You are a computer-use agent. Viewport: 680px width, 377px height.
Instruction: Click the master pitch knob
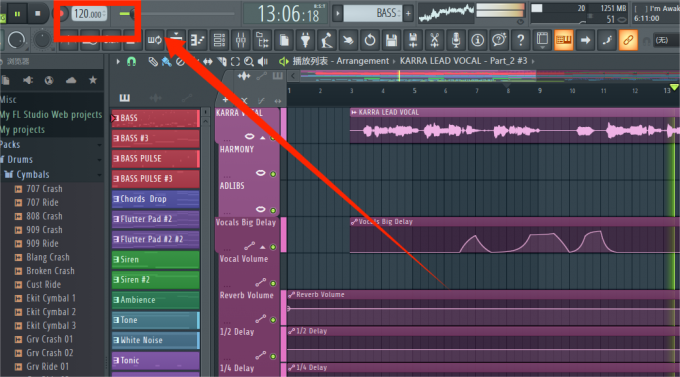[42, 40]
